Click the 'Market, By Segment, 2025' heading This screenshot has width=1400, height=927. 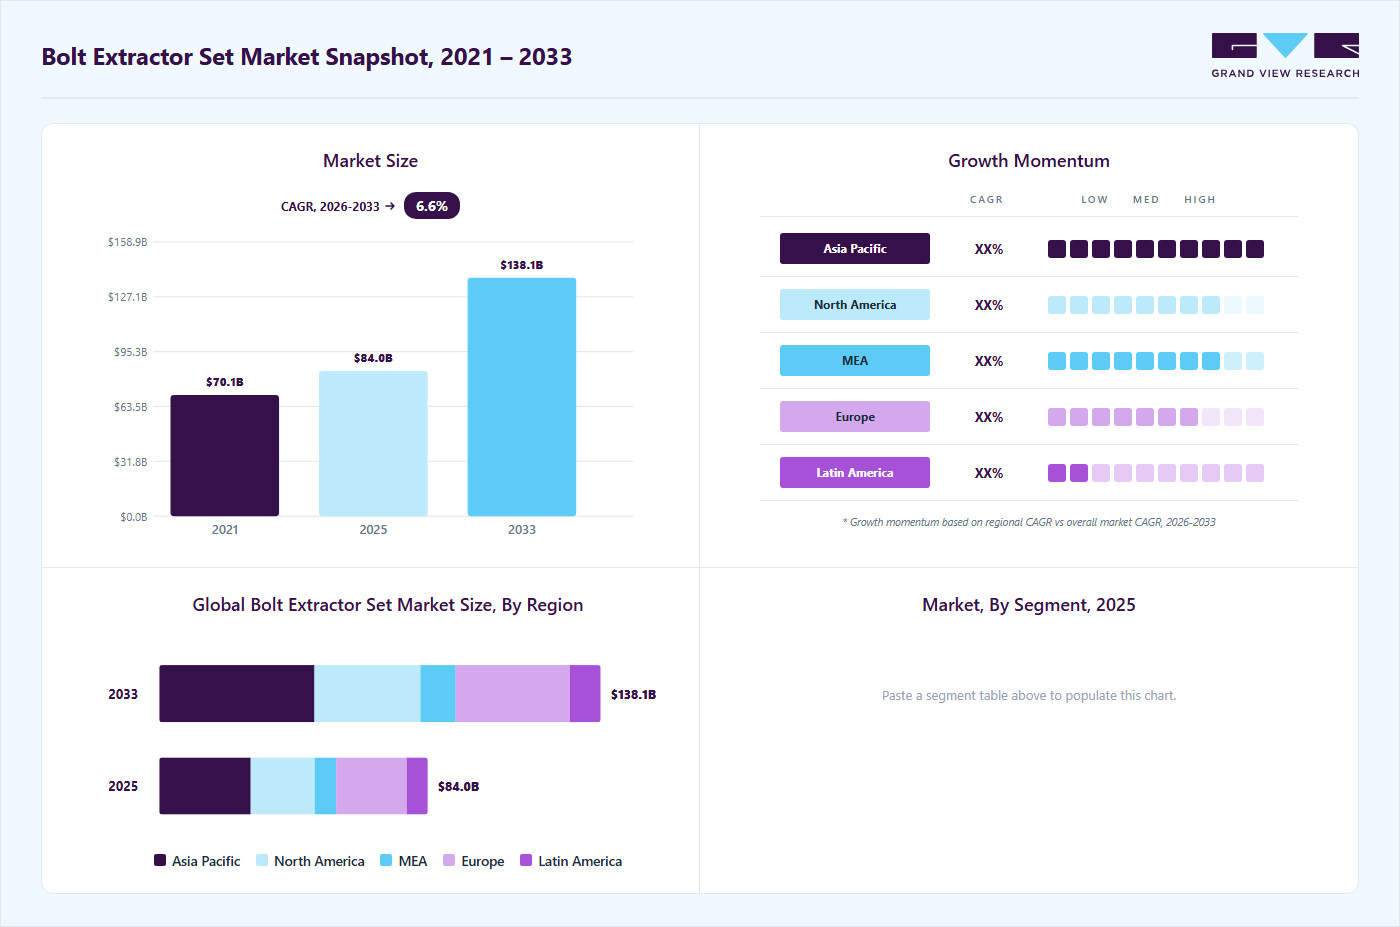pos(1029,605)
